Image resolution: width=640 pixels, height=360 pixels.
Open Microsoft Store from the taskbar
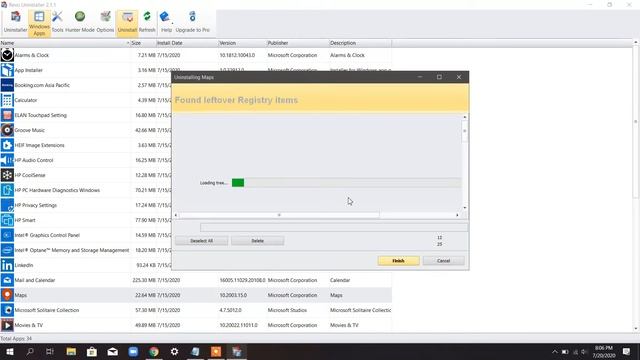(92, 351)
